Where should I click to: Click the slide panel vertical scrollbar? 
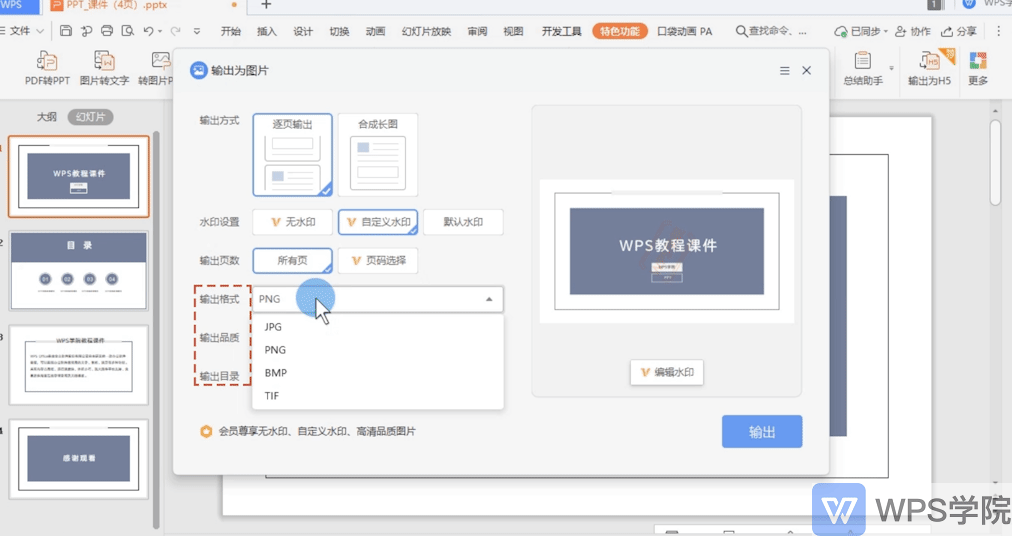point(156,329)
